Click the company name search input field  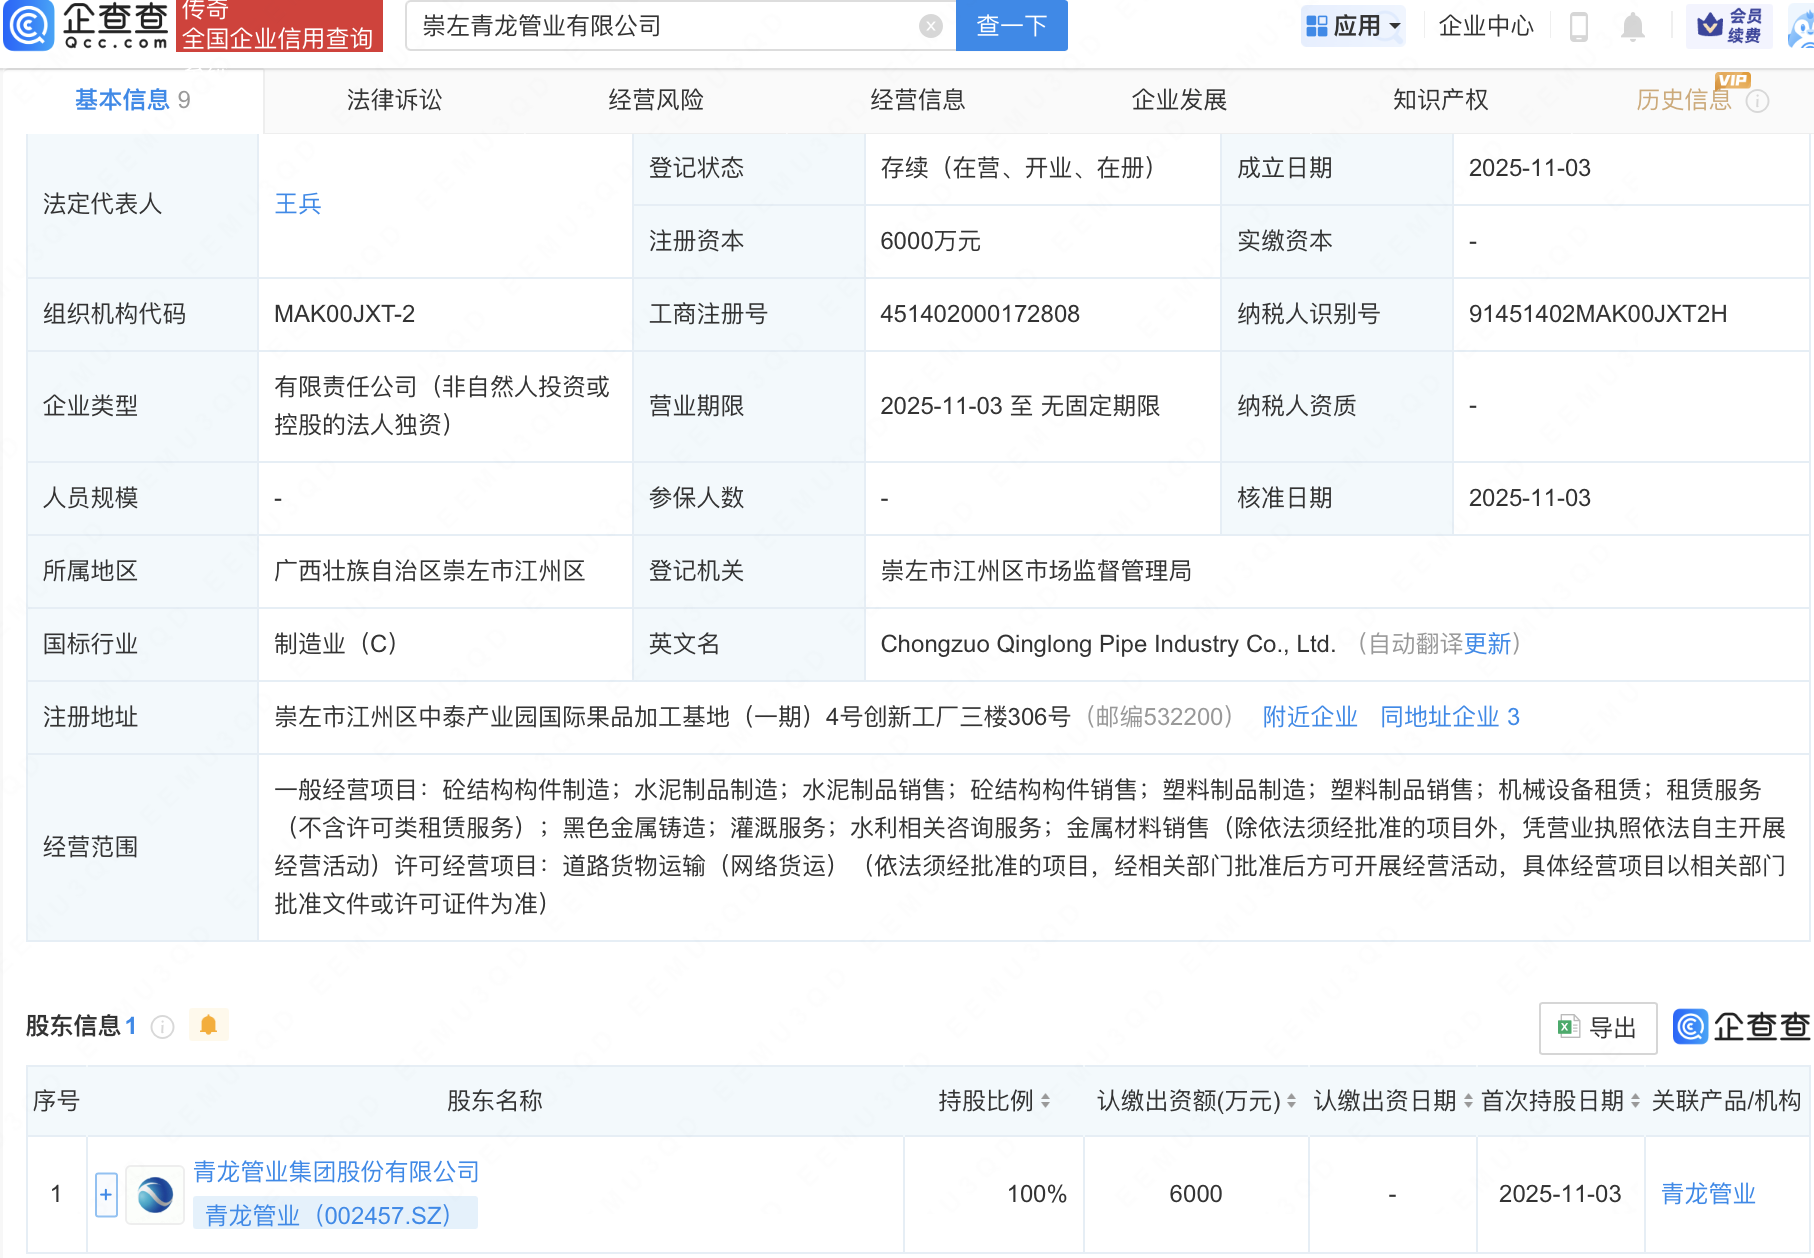tap(660, 26)
